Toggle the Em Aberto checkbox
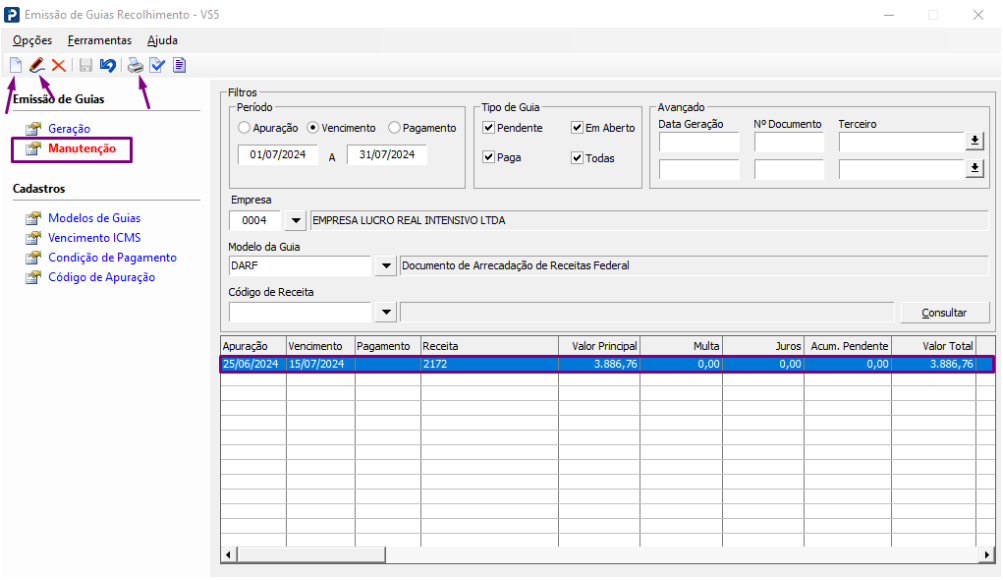1003x580 pixels. coord(577,128)
